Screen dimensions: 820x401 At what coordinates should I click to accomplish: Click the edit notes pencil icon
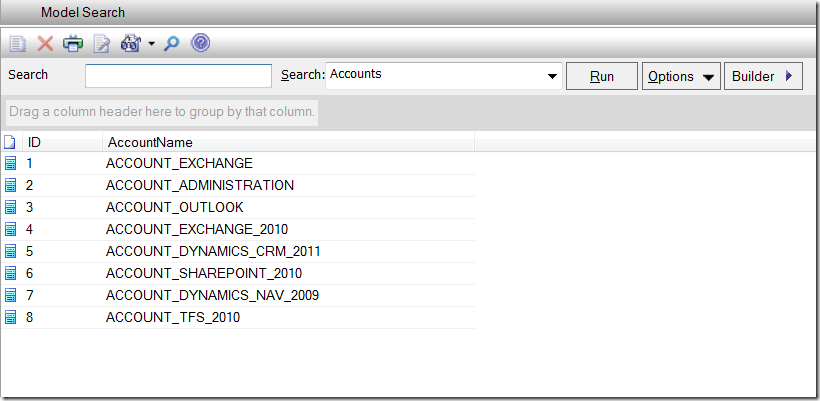coord(101,43)
